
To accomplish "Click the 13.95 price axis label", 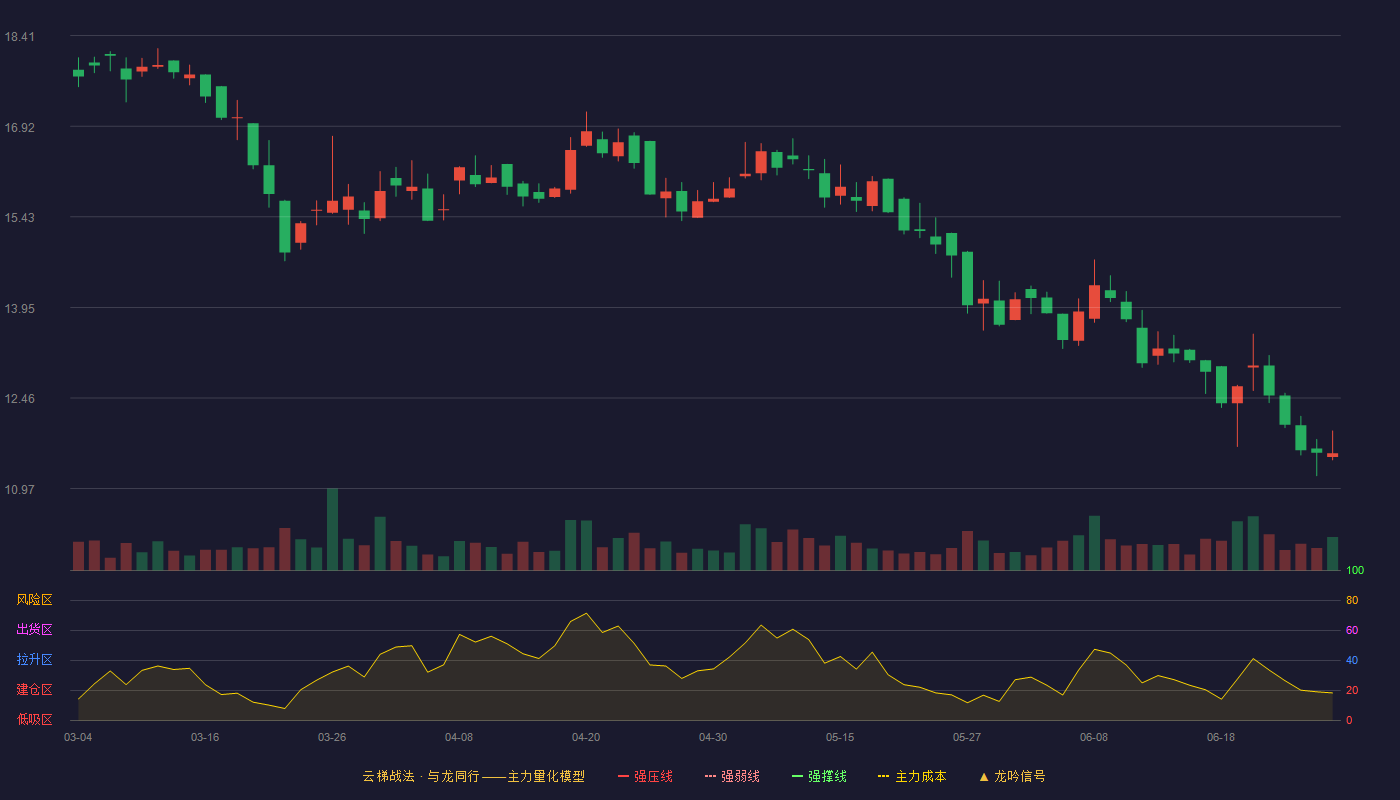I will [x=19, y=308].
